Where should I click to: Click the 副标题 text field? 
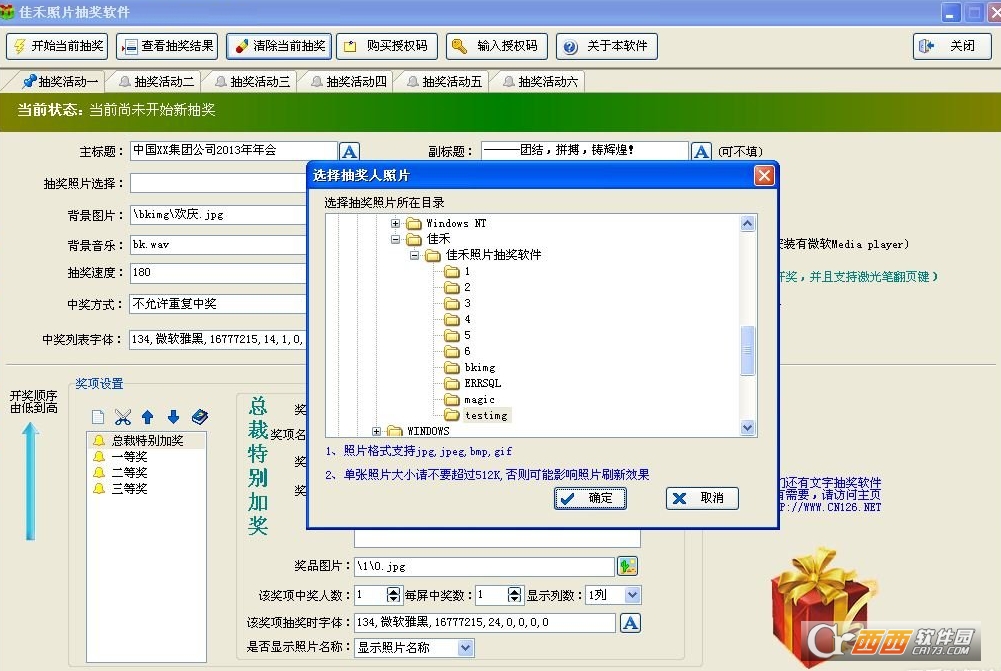(585, 150)
